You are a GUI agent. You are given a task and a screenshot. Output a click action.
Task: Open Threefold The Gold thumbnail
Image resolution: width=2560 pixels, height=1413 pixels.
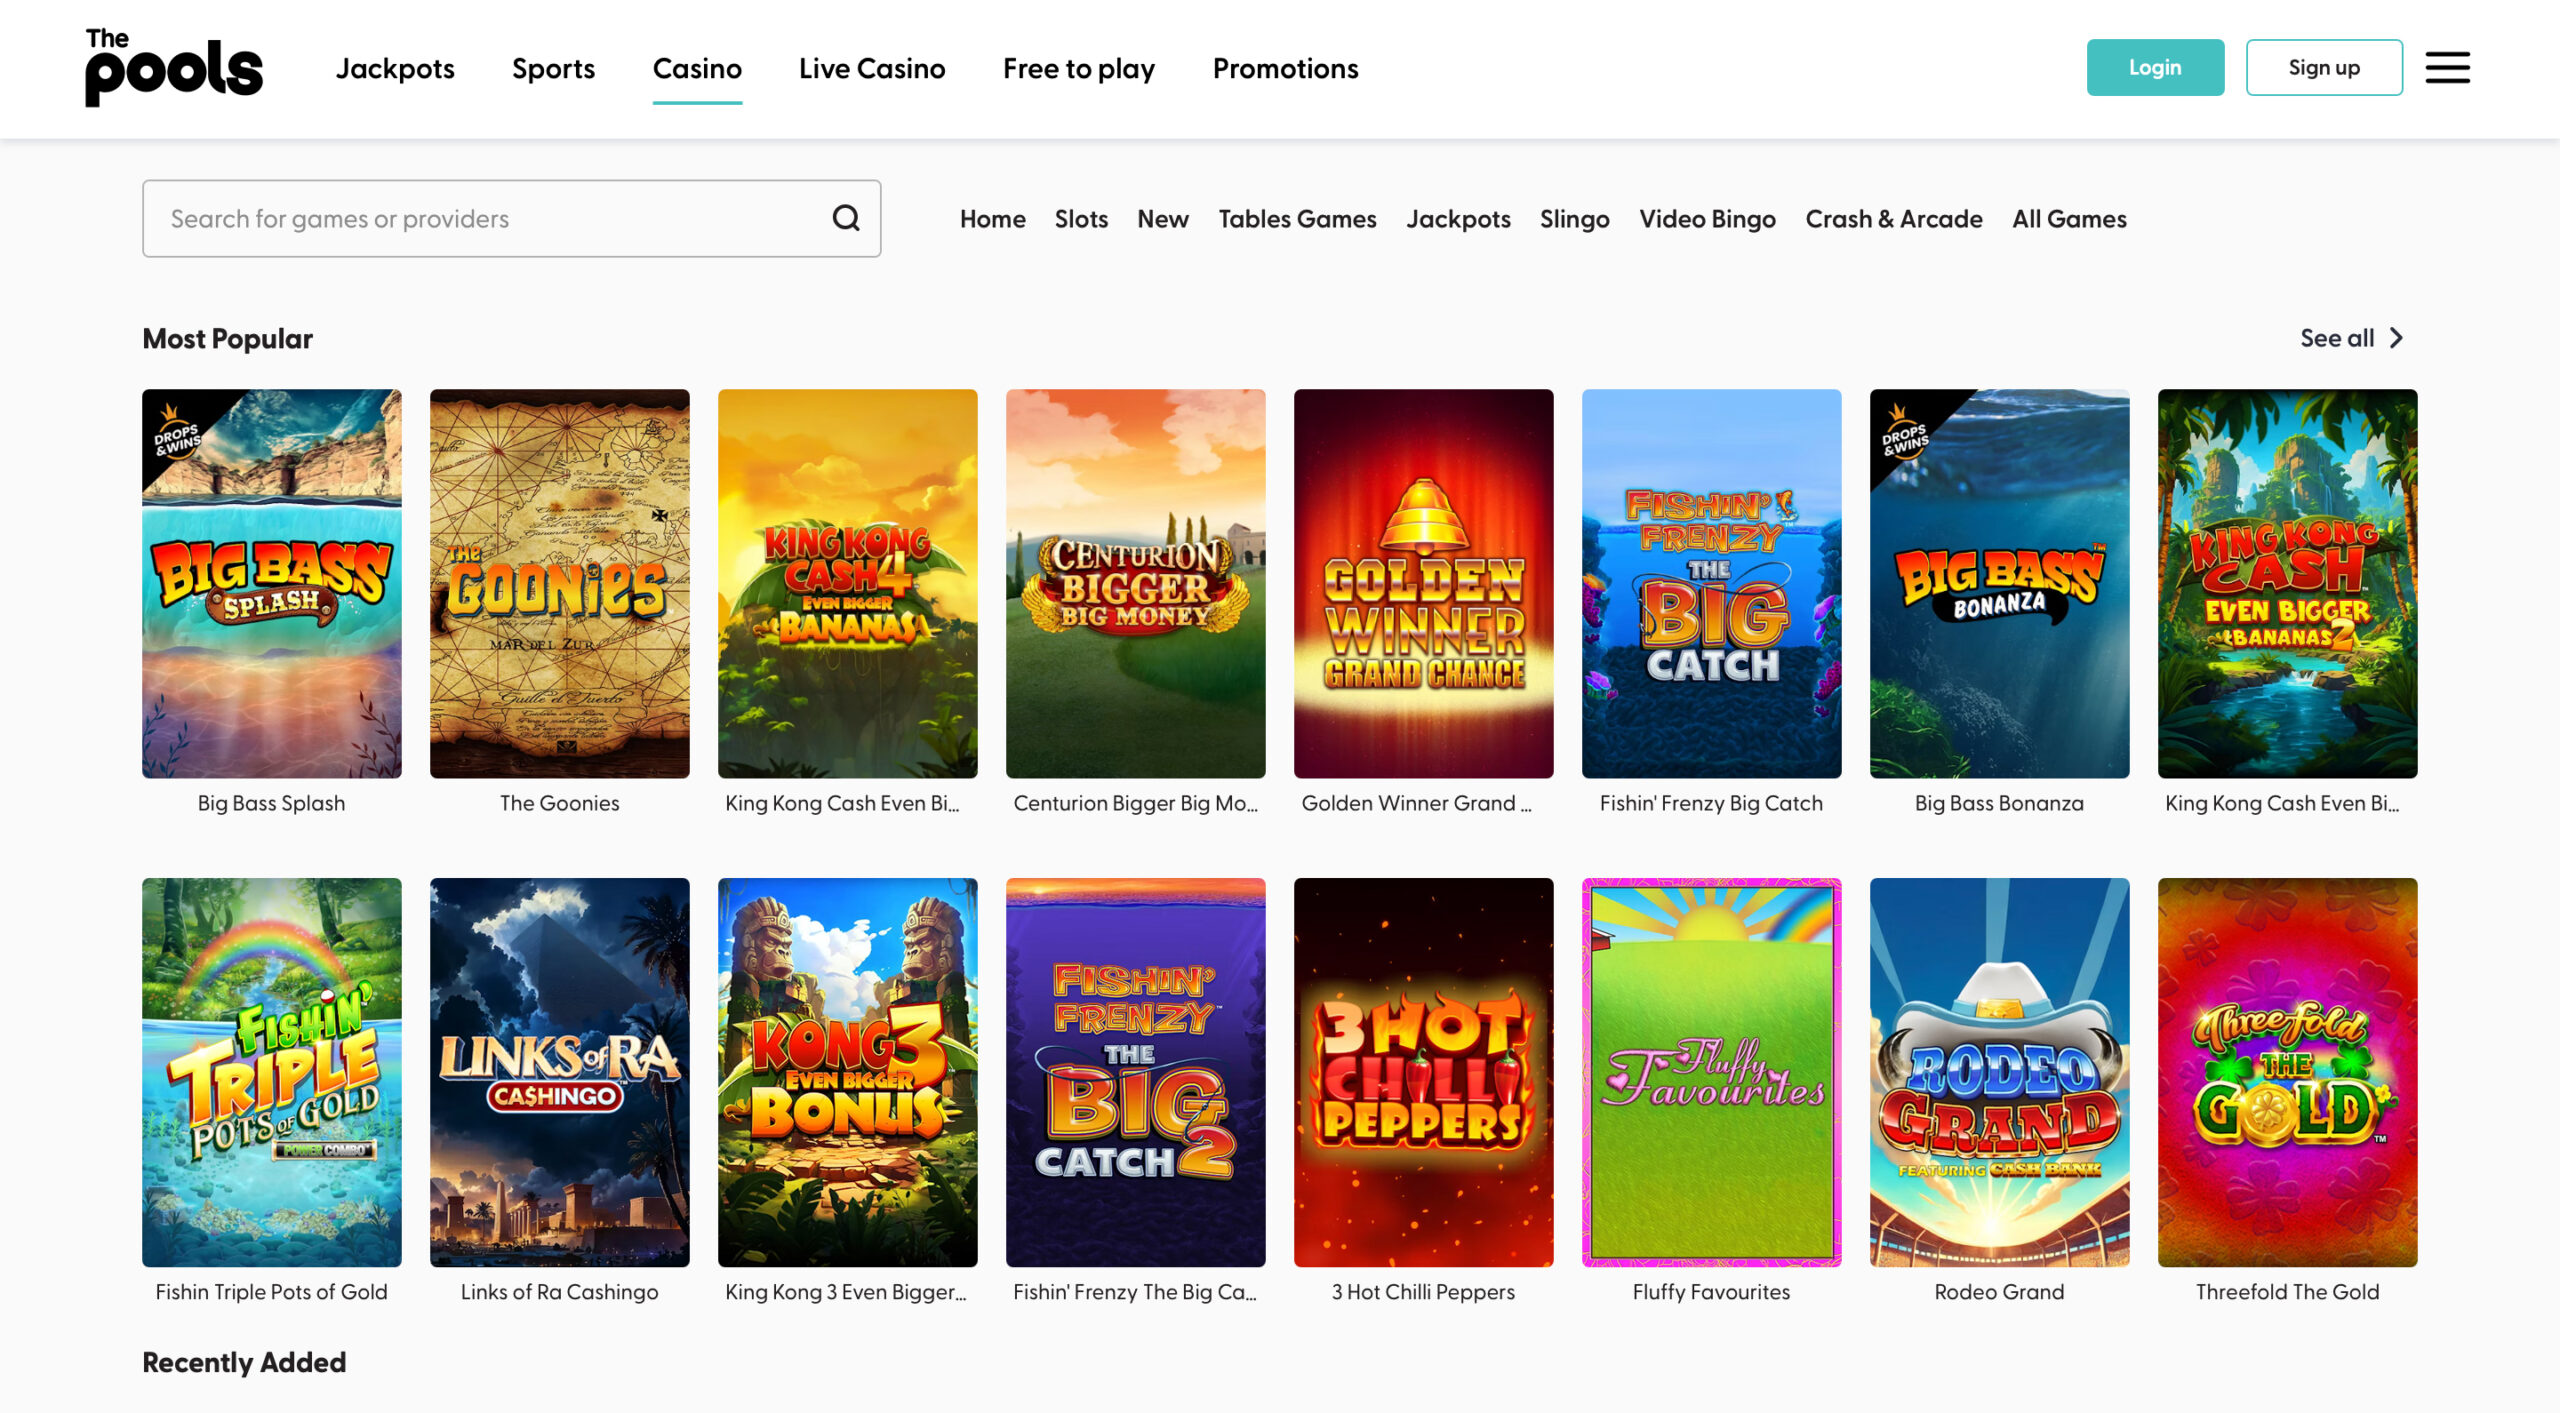[2287, 1072]
